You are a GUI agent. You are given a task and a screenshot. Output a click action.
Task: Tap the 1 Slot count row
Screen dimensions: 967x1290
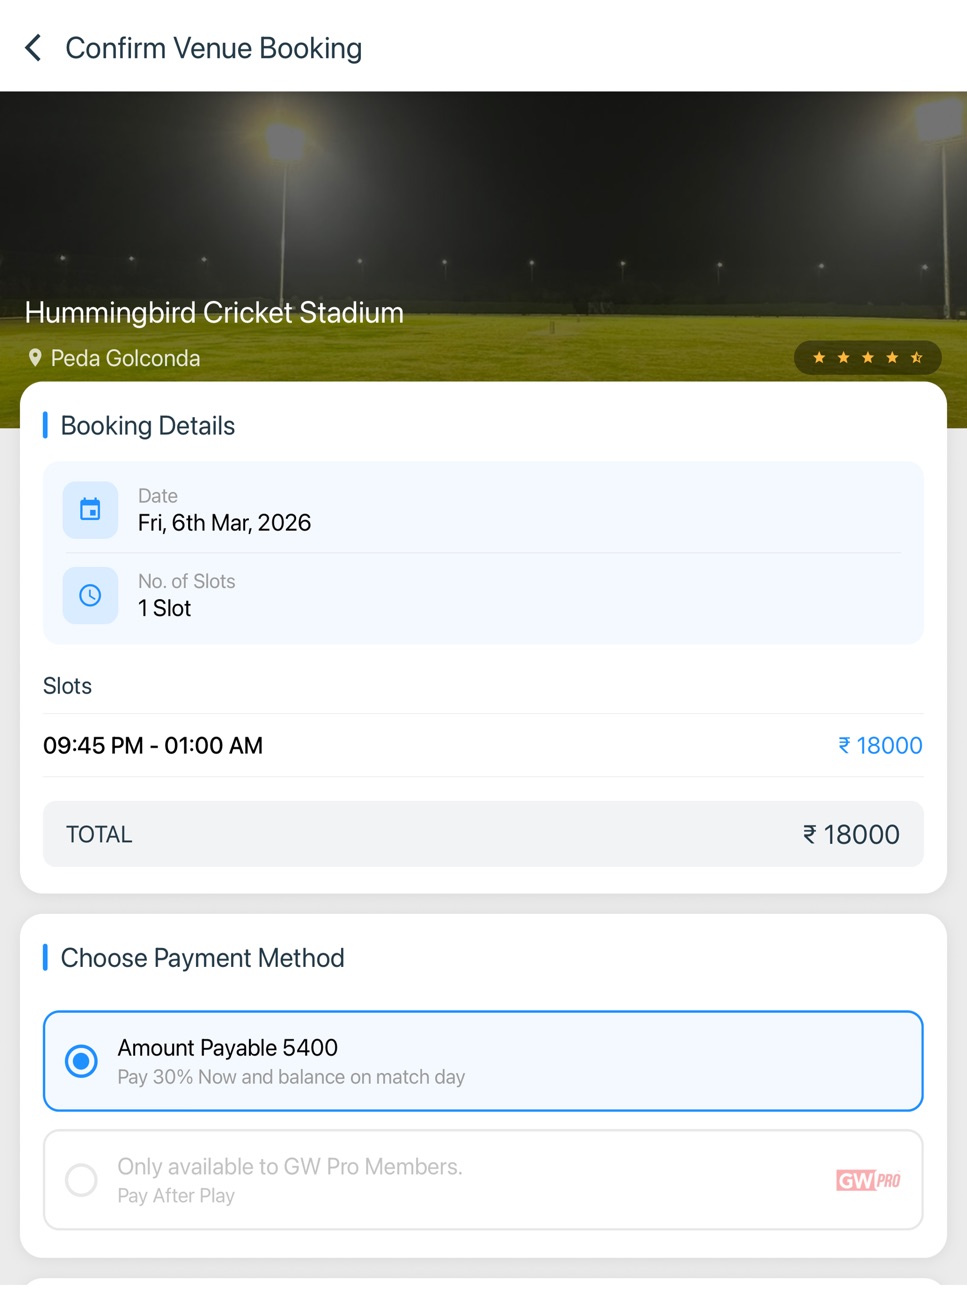tap(483, 596)
